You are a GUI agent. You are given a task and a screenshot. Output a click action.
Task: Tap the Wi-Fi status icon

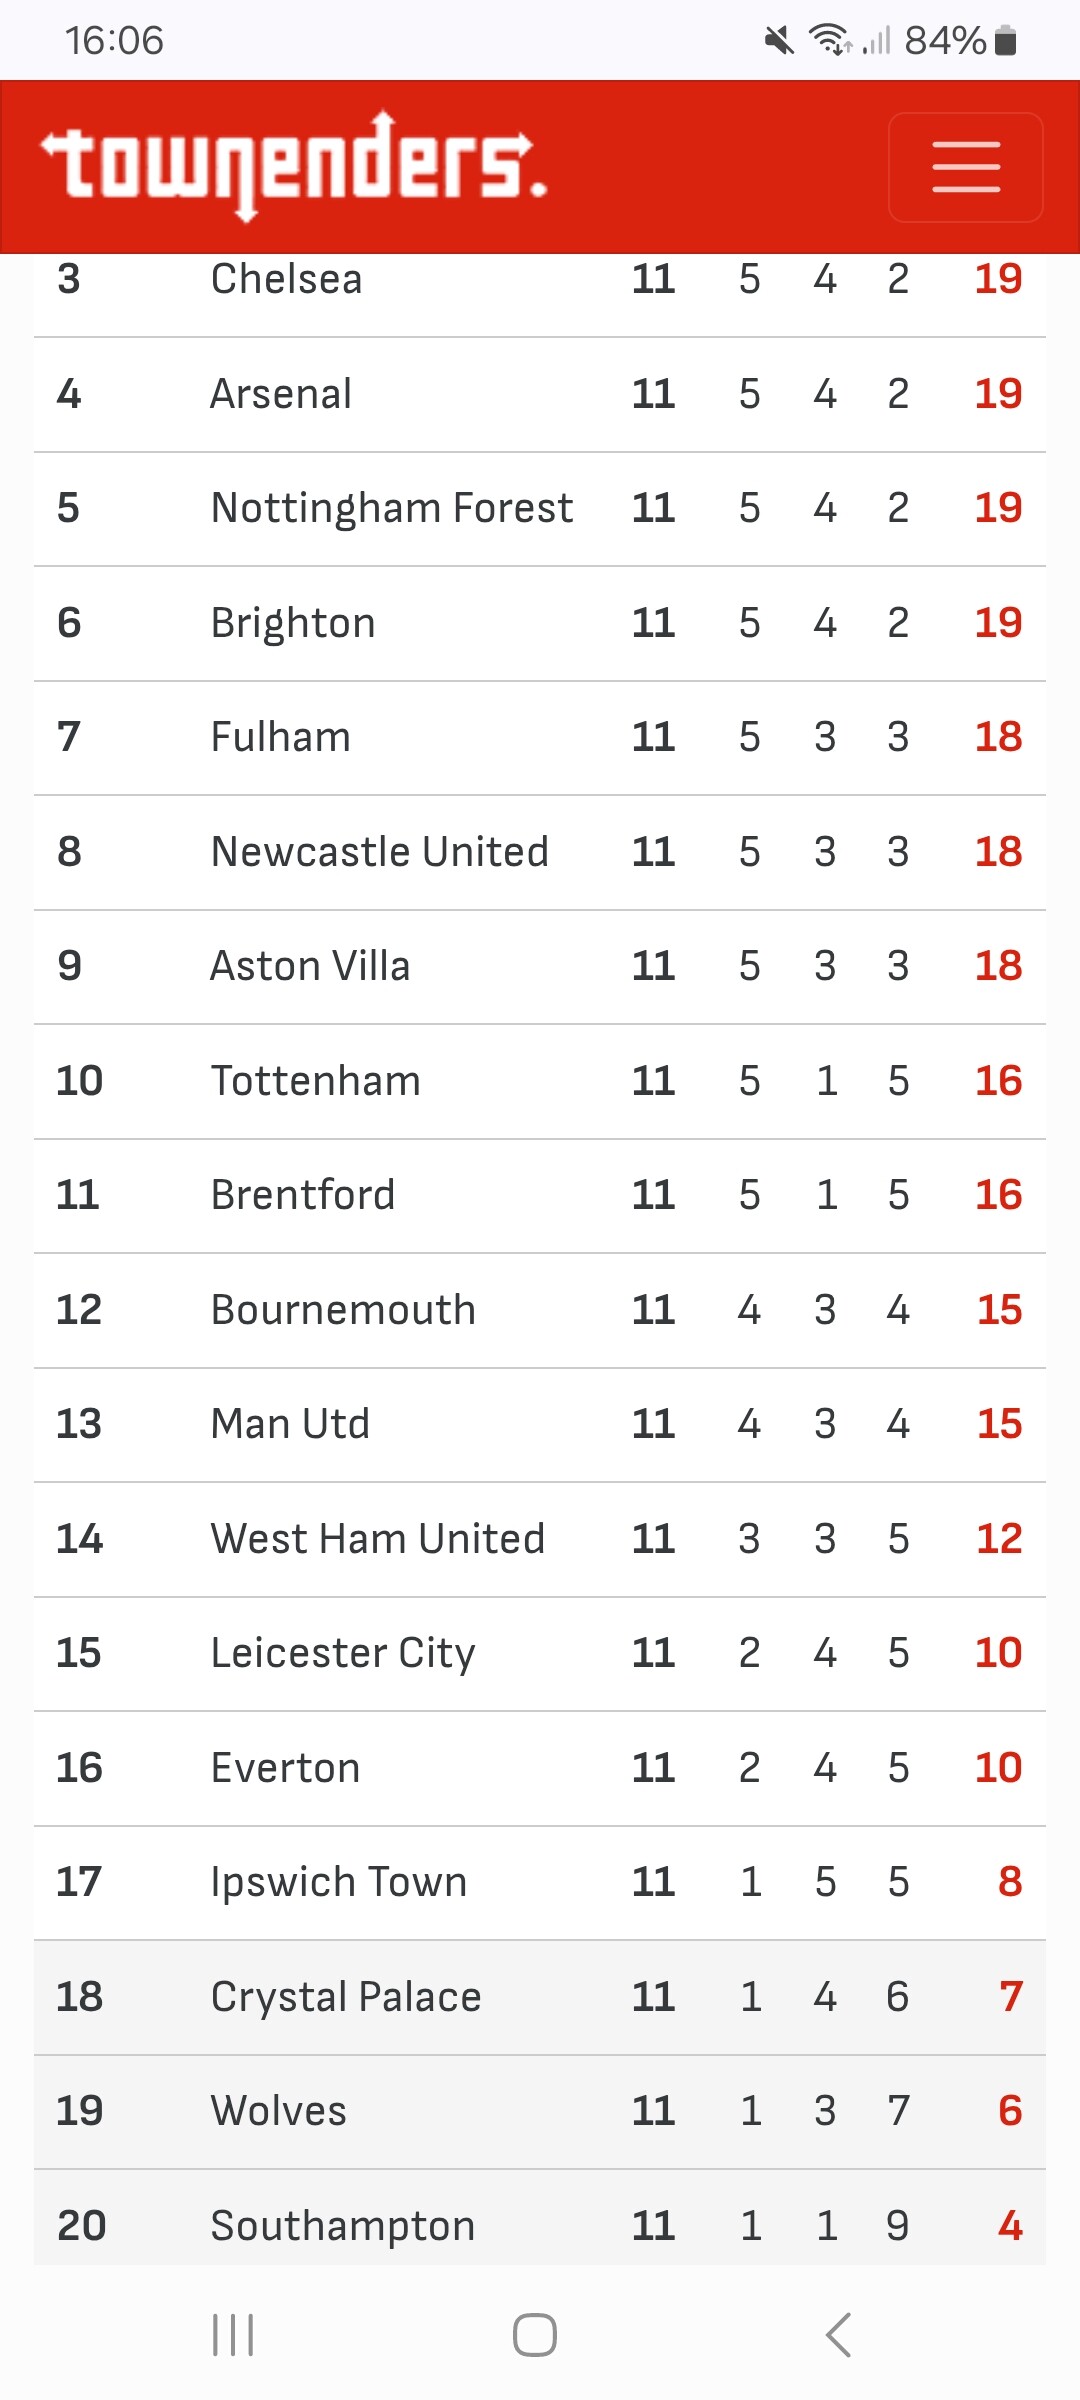tap(830, 40)
